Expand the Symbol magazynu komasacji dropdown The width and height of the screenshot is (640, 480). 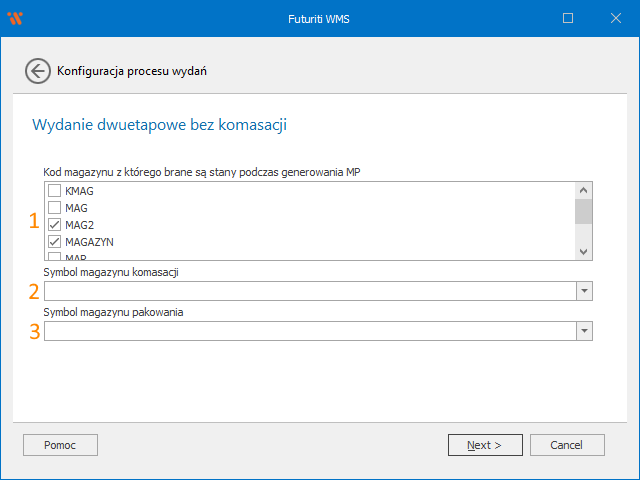[584, 291]
